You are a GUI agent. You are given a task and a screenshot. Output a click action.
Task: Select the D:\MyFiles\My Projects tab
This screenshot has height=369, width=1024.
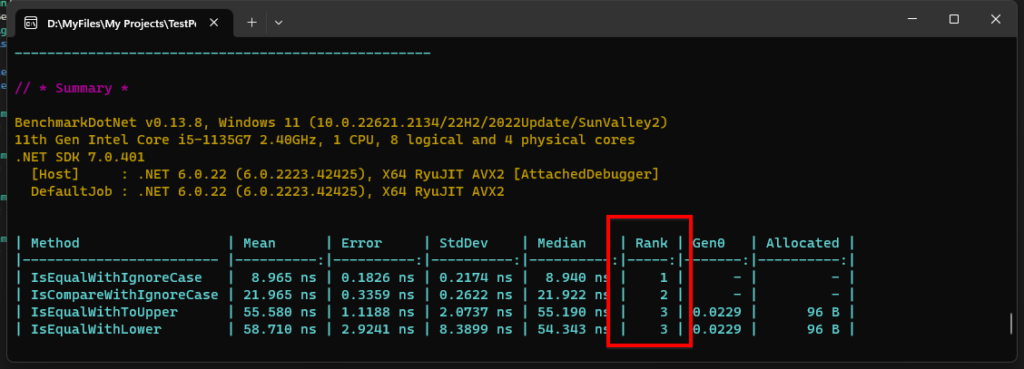(x=123, y=23)
